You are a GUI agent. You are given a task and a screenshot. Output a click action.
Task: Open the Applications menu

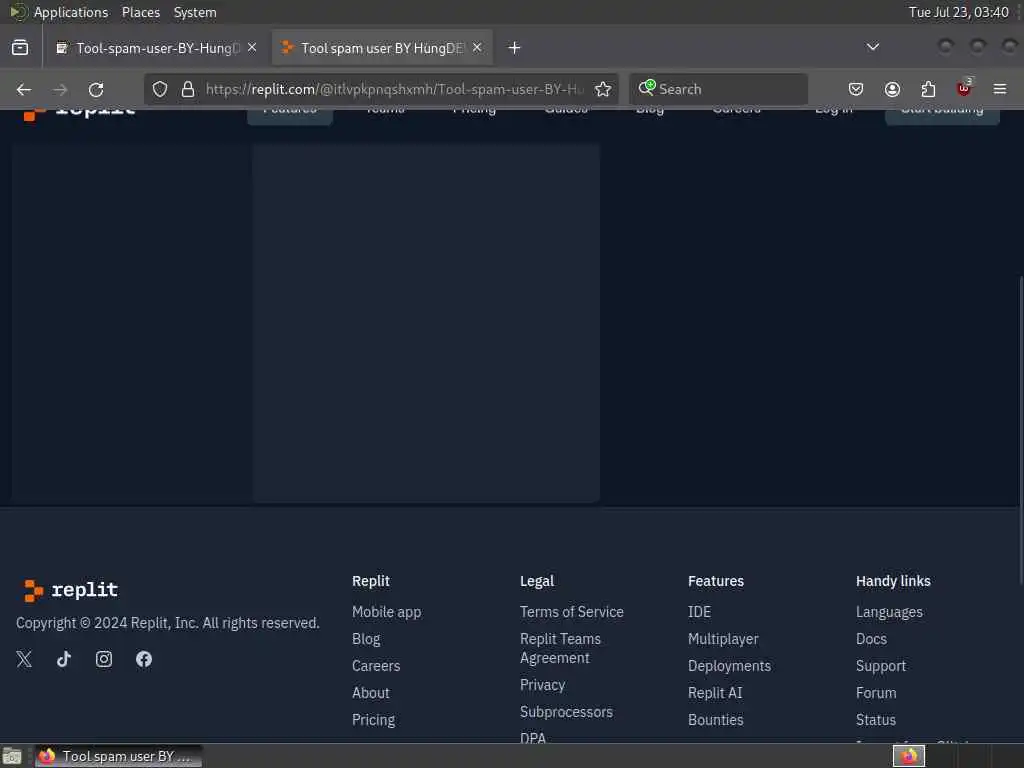(x=71, y=12)
